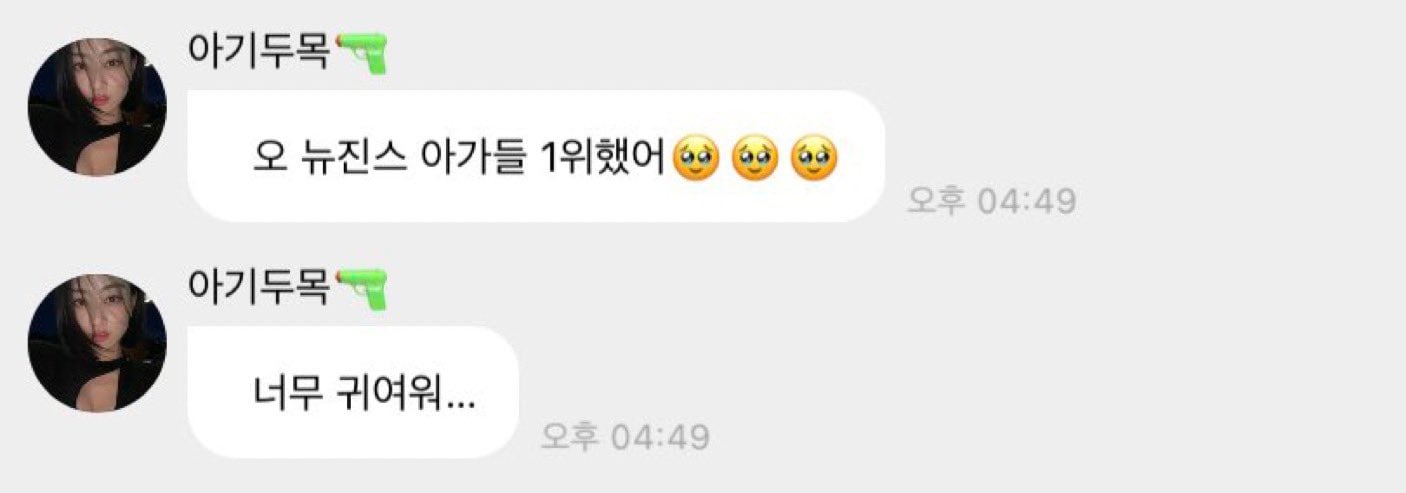Open the avatar beside the 뉴진스 message
The image size is (1406, 493).
97,107
